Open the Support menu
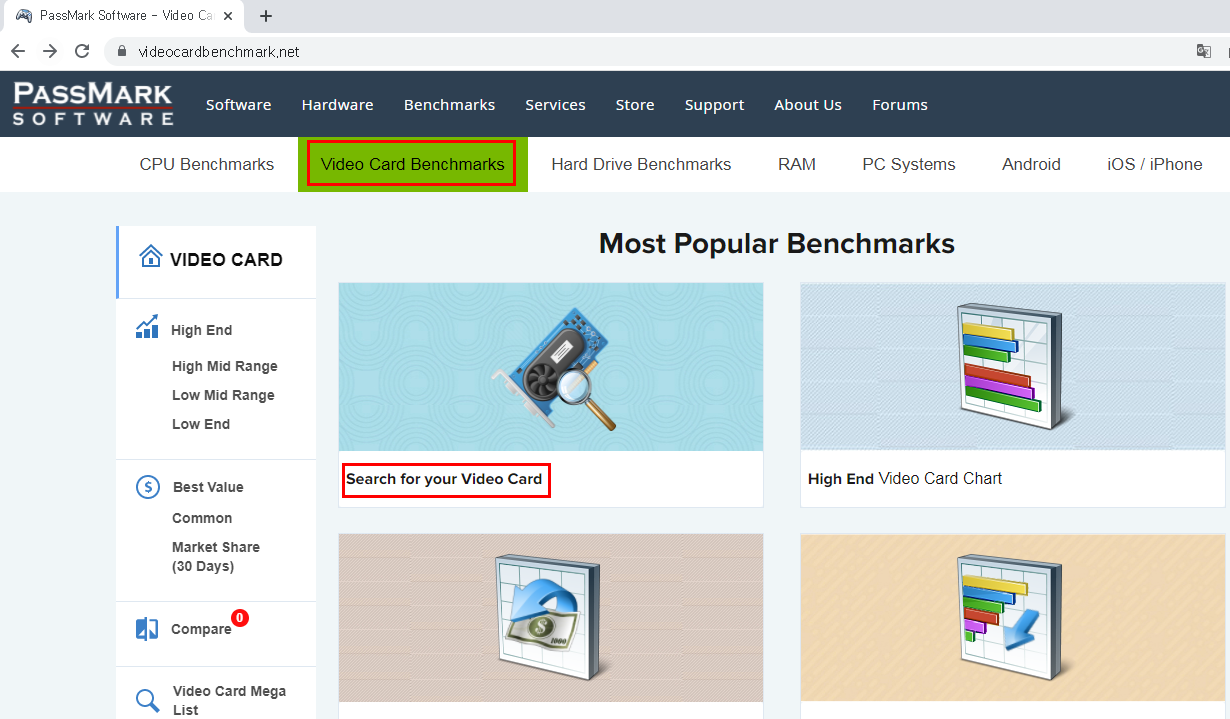The image size is (1230, 719). coord(714,105)
